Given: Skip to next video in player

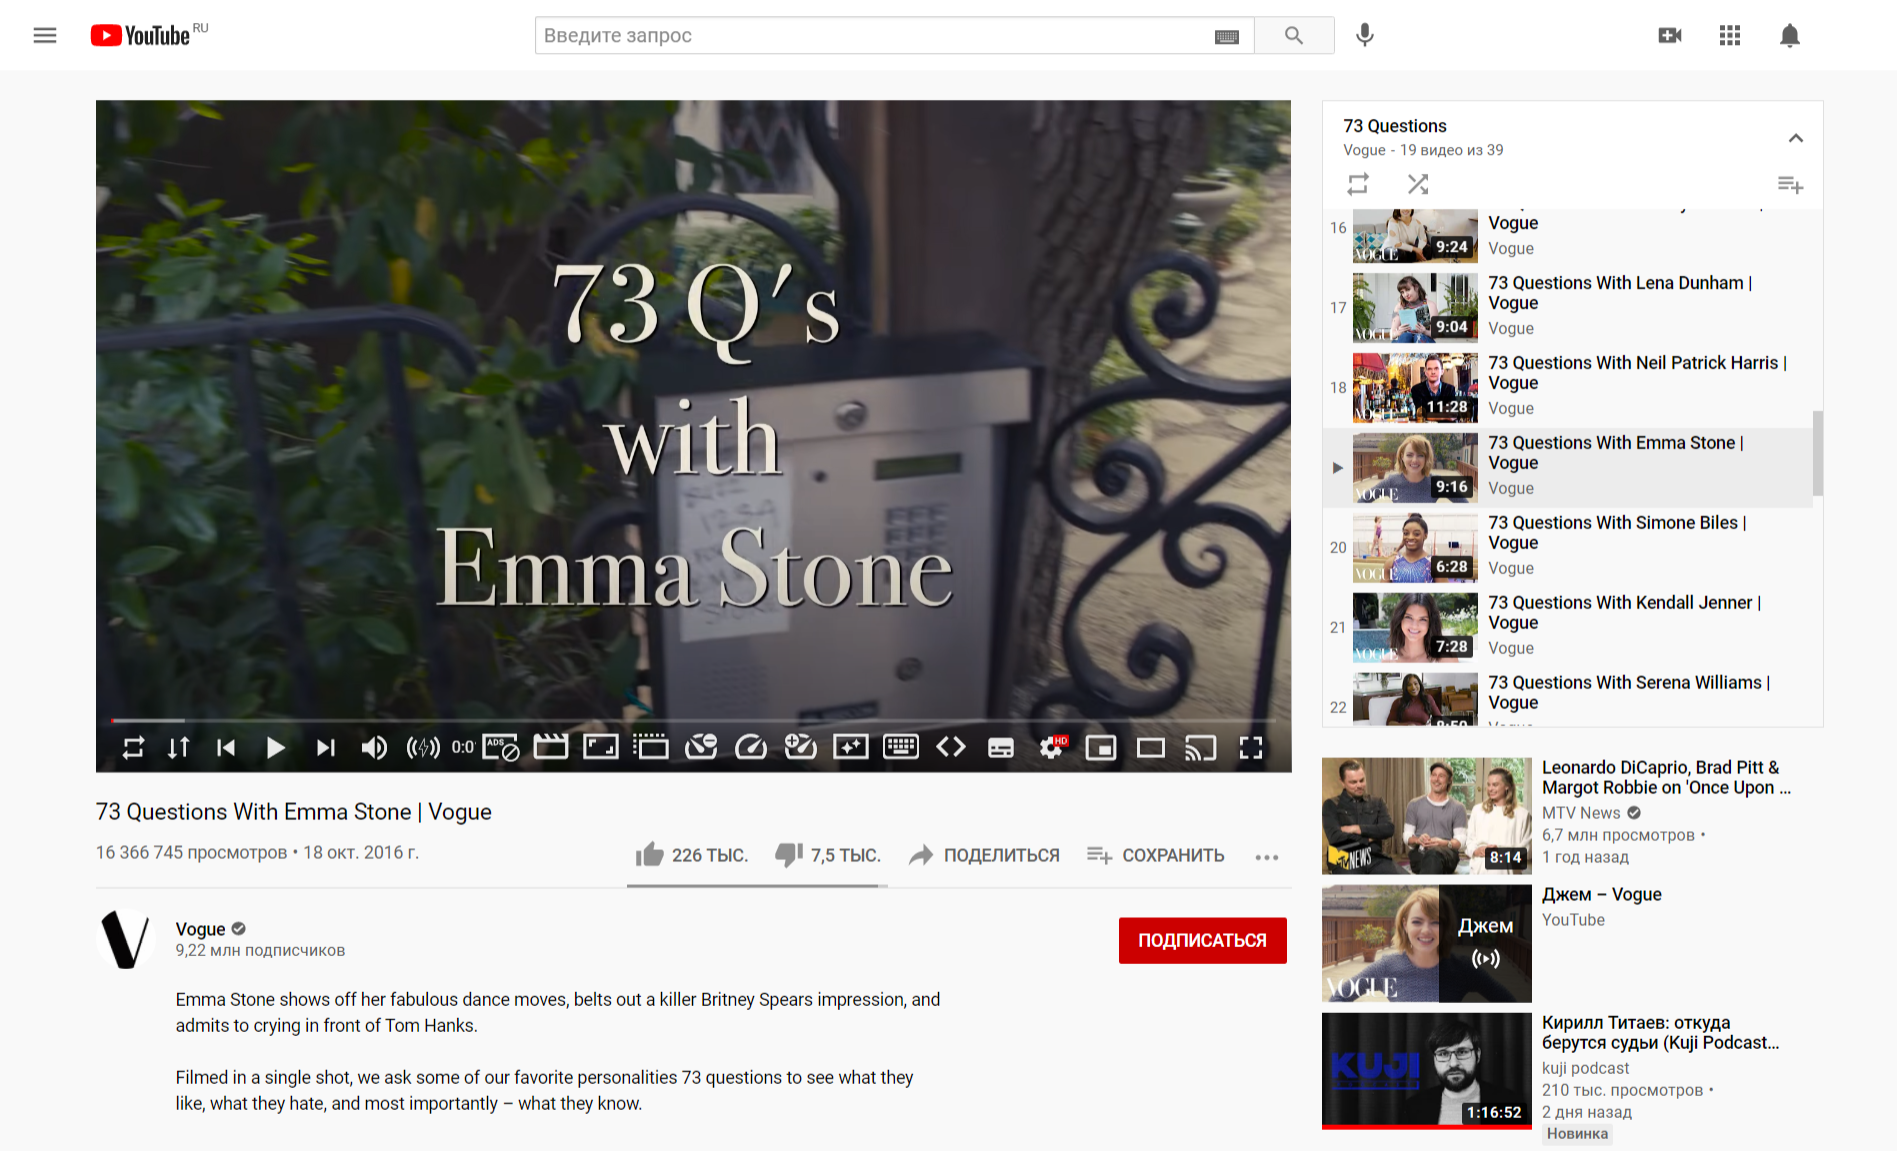Looking at the screenshot, I should click(x=325, y=748).
